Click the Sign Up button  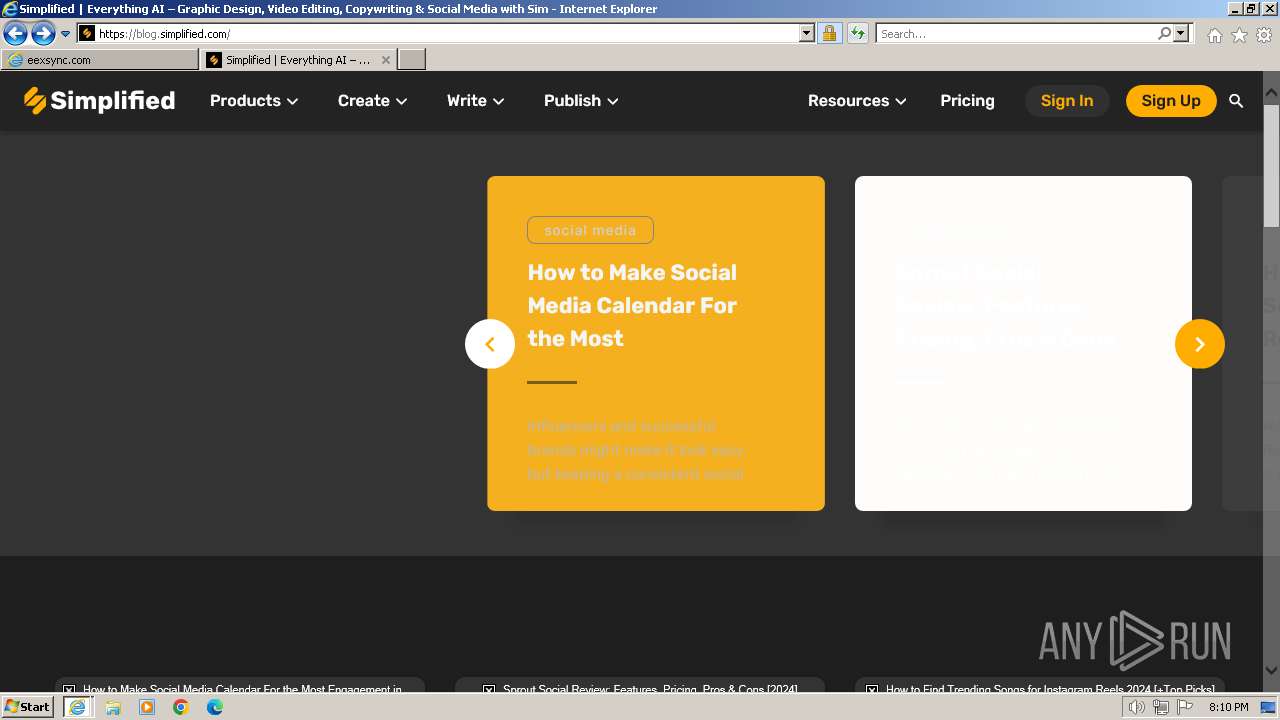click(x=1171, y=100)
